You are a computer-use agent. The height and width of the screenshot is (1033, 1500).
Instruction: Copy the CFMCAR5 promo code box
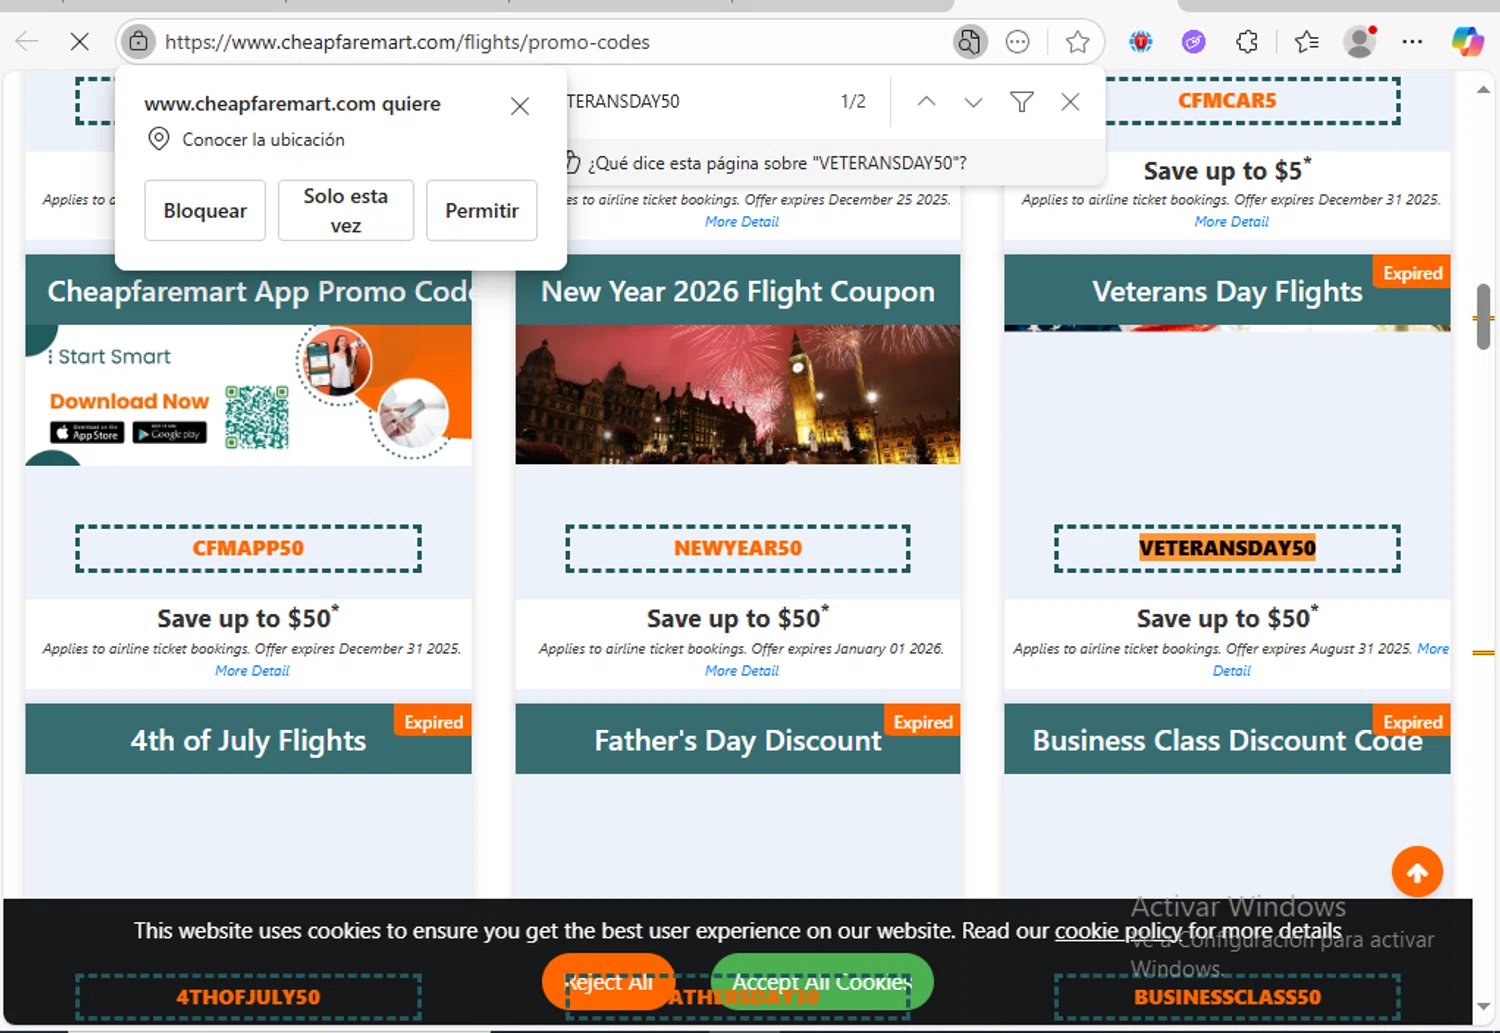pos(1227,100)
